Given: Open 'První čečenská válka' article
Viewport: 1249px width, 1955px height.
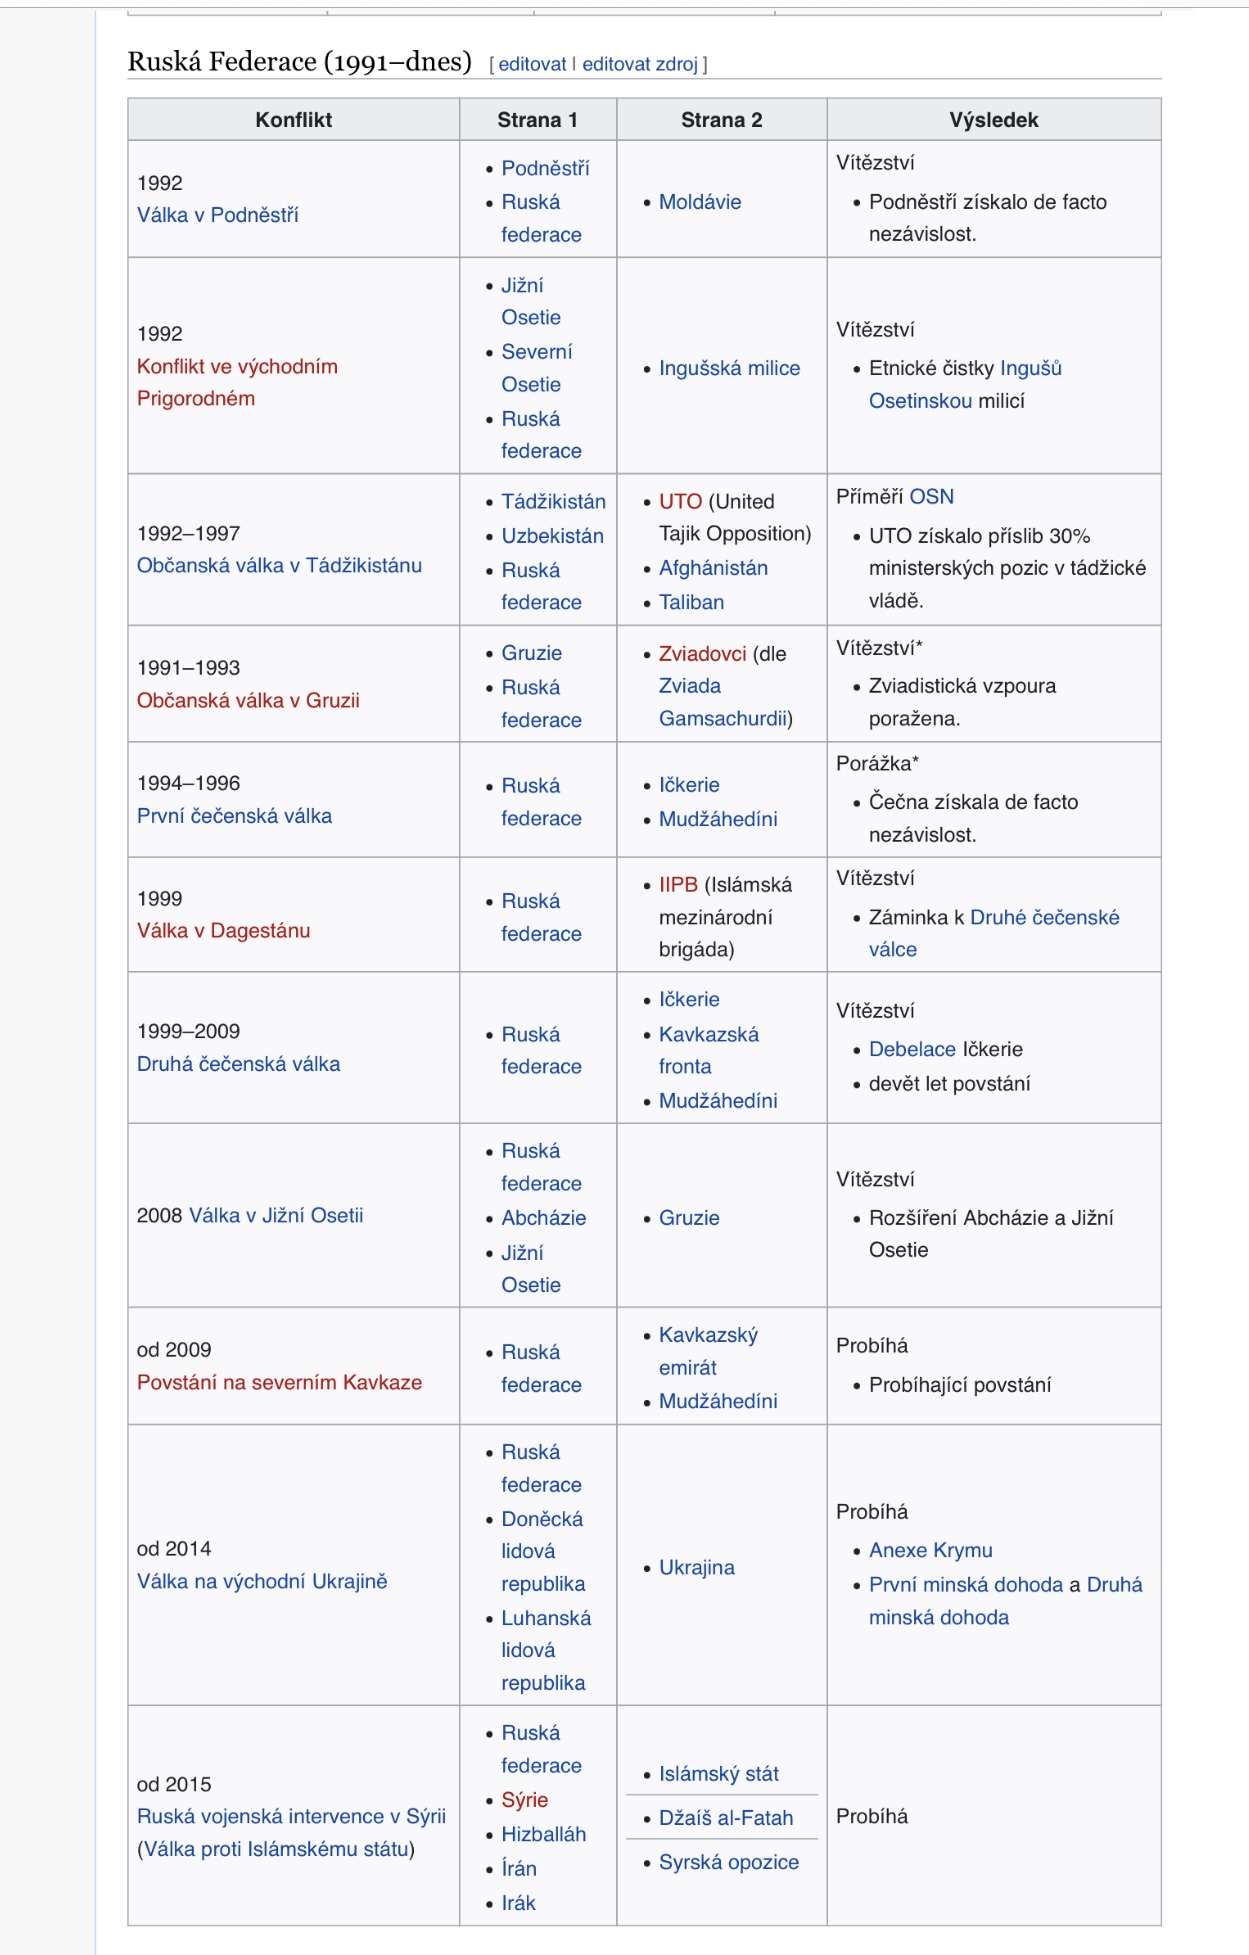Looking at the screenshot, I should click(234, 816).
